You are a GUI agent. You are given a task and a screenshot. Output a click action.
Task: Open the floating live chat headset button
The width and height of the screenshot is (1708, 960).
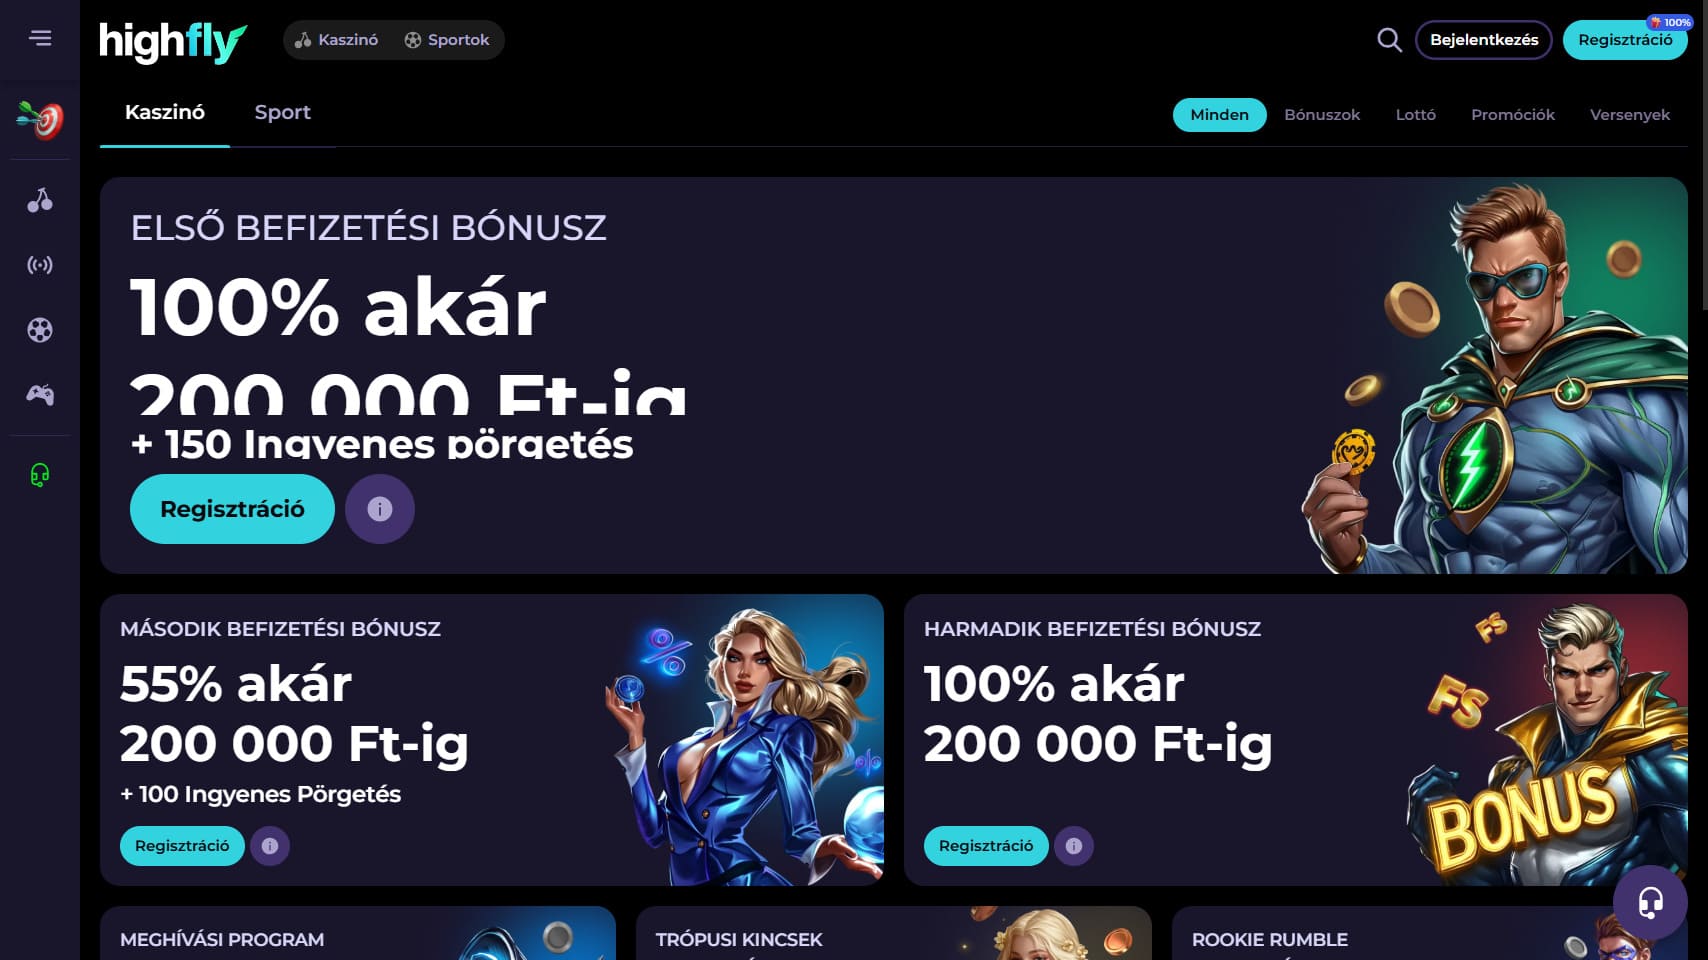coord(1650,902)
